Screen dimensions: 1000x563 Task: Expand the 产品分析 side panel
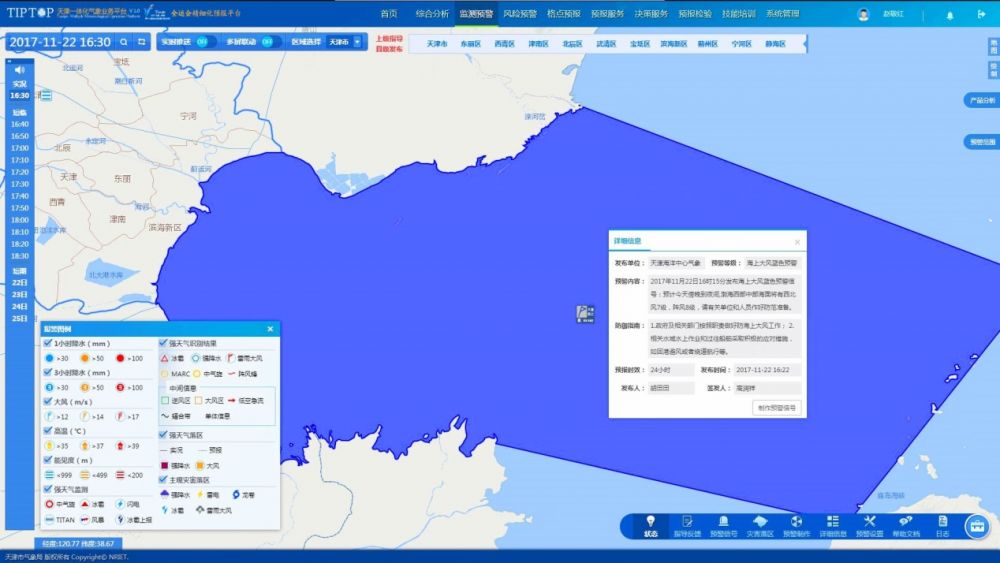tap(981, 100)
